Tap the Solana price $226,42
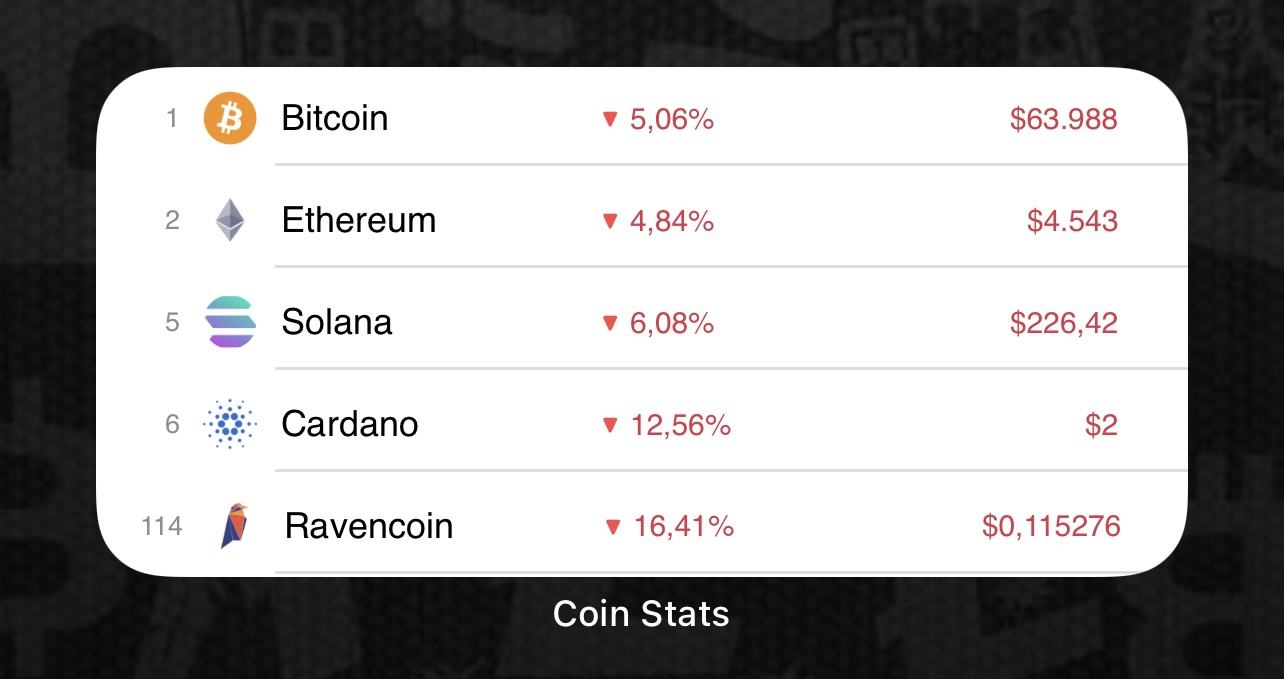 (x=1063, y=323)
